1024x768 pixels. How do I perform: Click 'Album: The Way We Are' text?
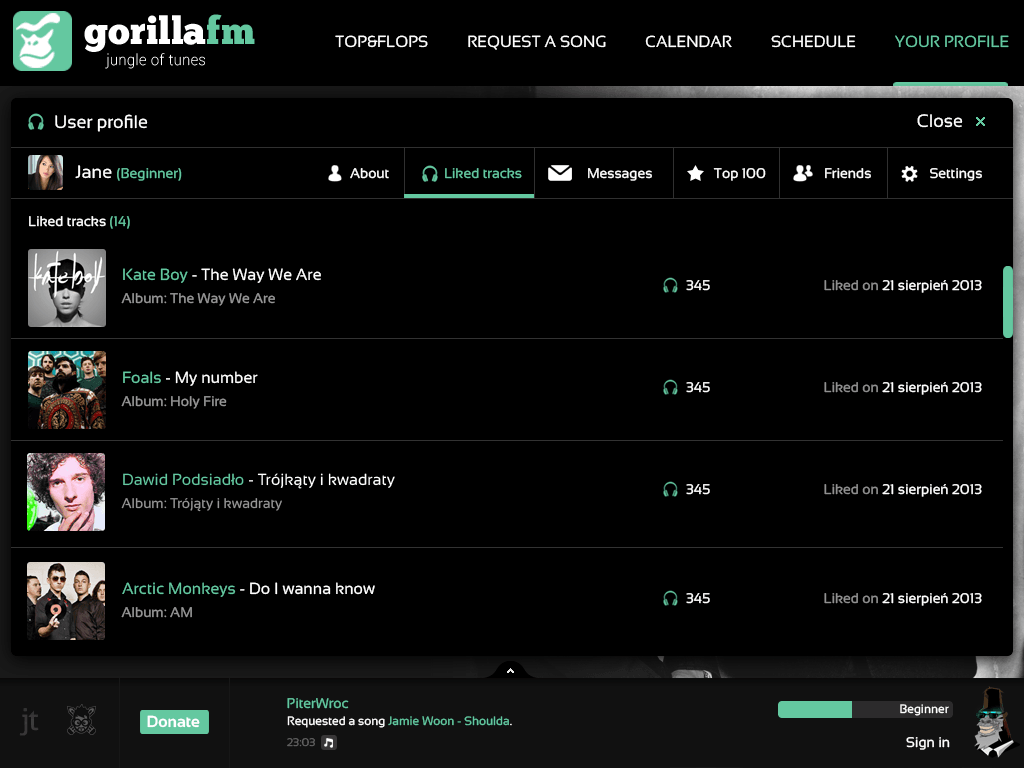pos(199,298)
